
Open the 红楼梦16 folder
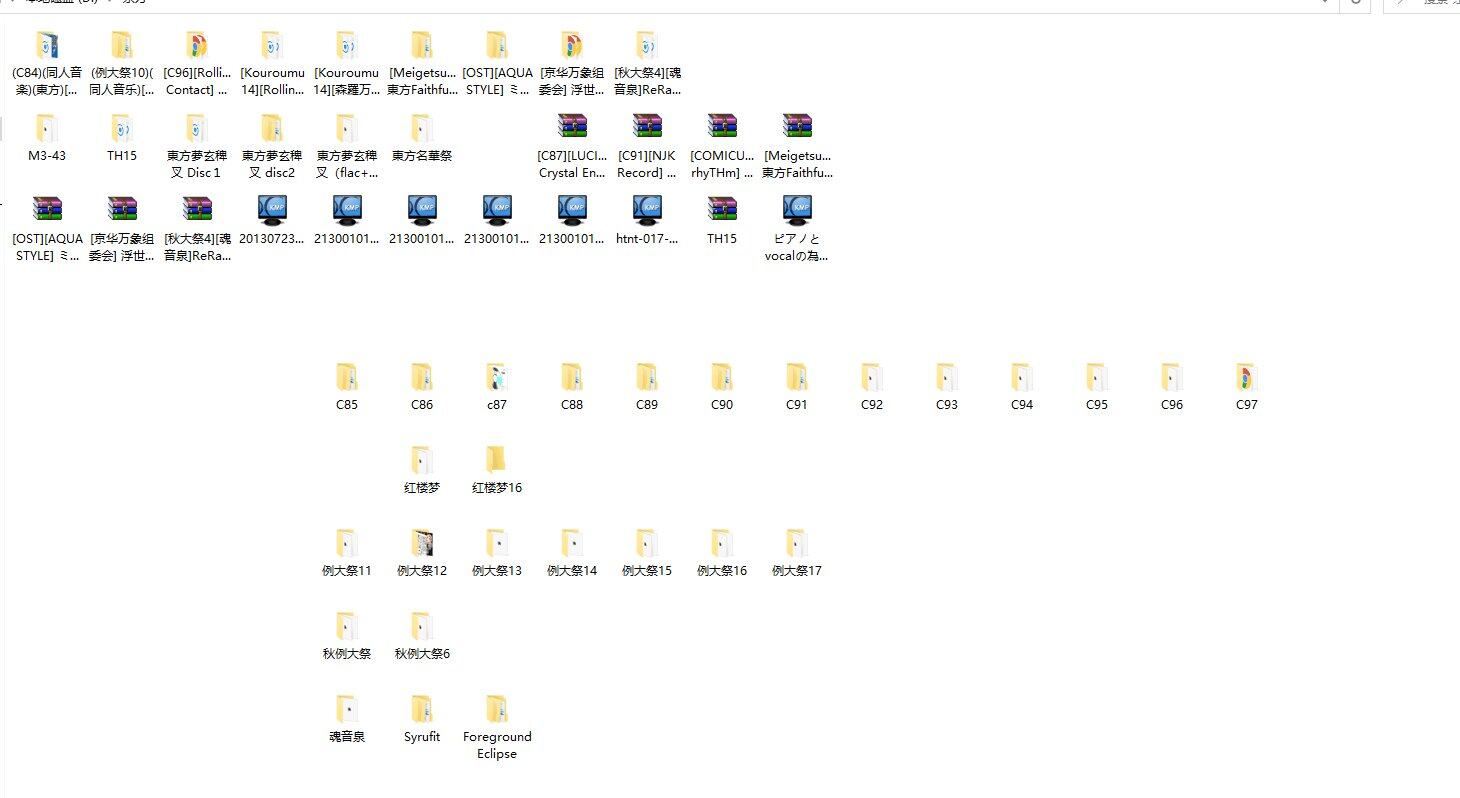tap(497, 470)
